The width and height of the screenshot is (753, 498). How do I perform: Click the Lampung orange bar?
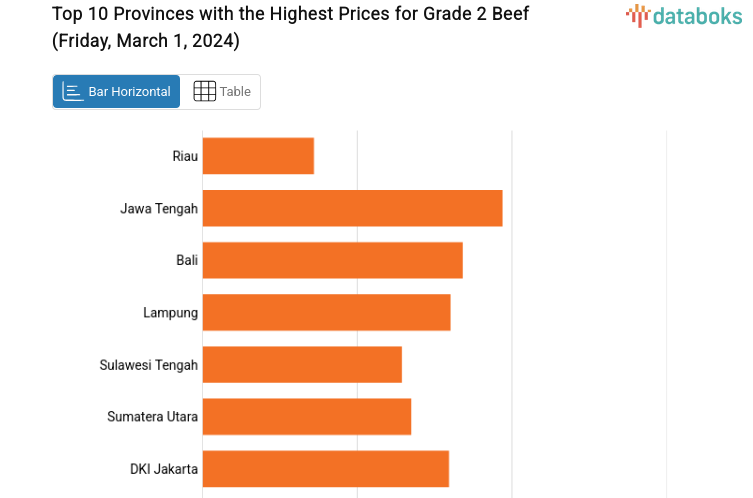[x=326, y=312]
